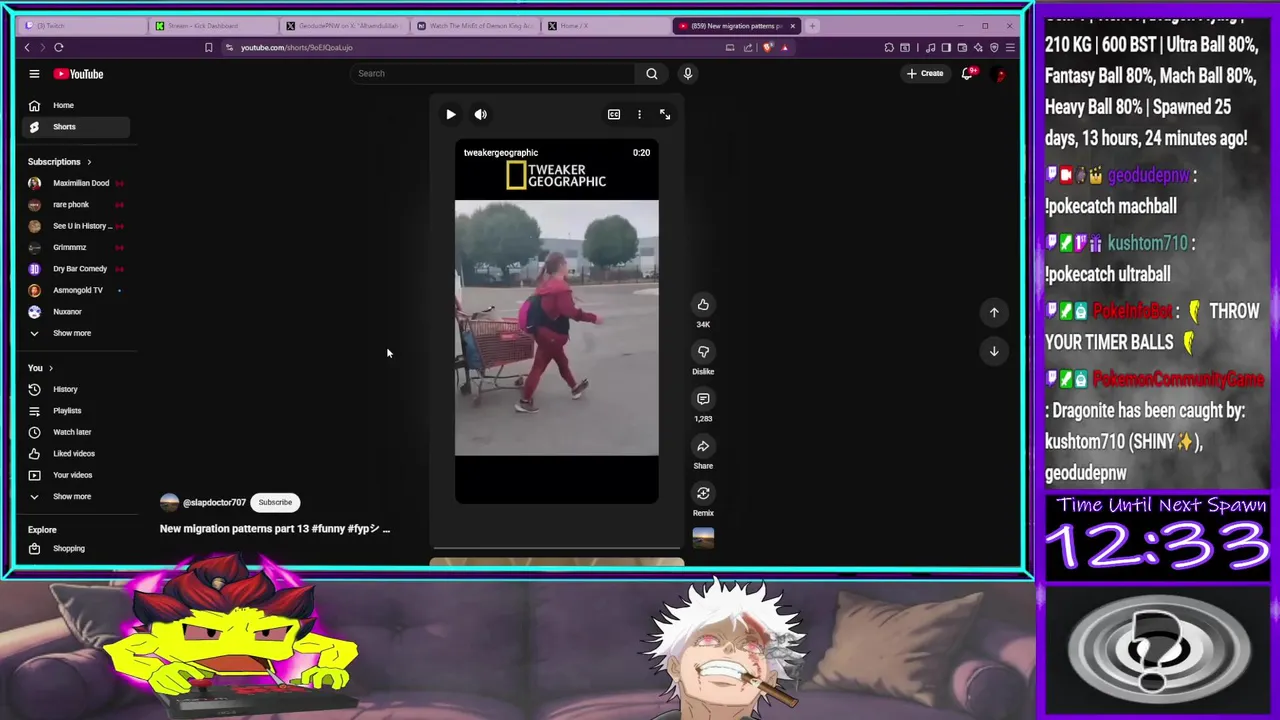Switch to GeodudePNW on X tab
This screenshot has height=720, width=1280.
coord(344,26)
